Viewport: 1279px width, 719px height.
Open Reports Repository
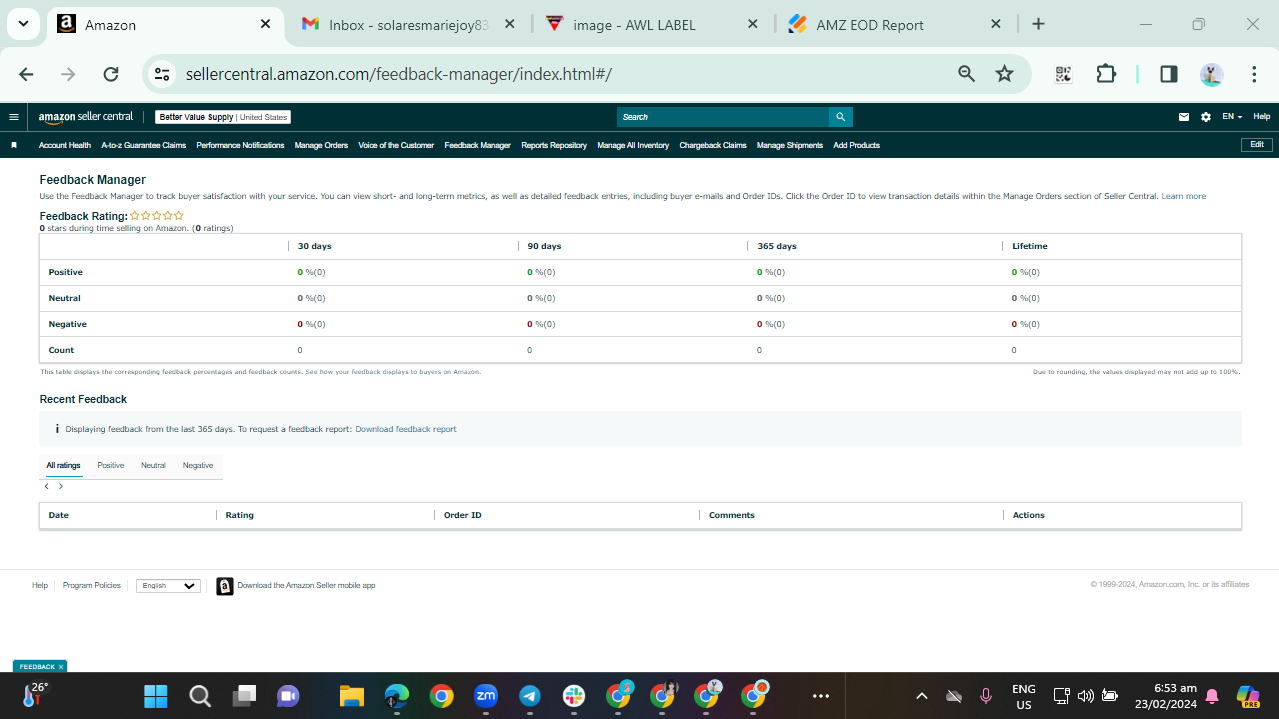coord(554,145)
